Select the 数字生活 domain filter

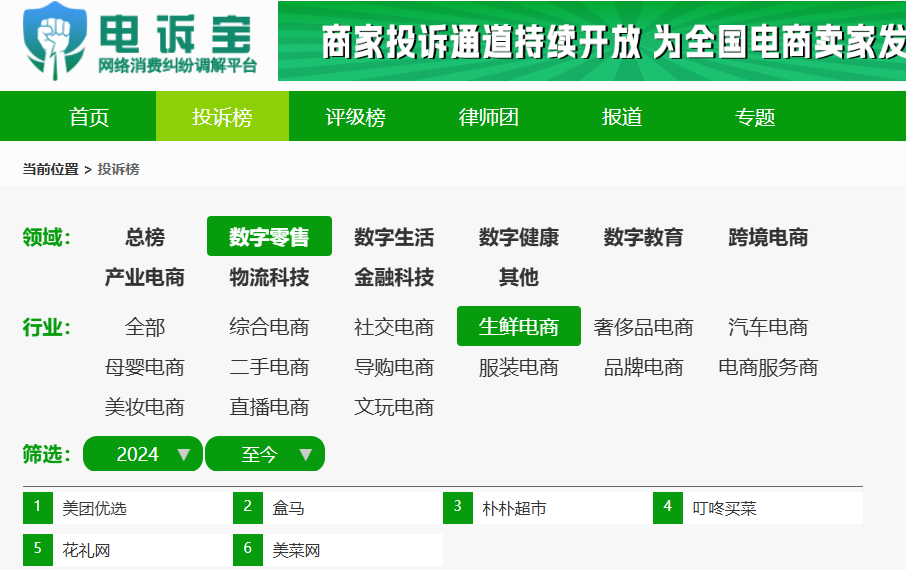tap(394, 237)
